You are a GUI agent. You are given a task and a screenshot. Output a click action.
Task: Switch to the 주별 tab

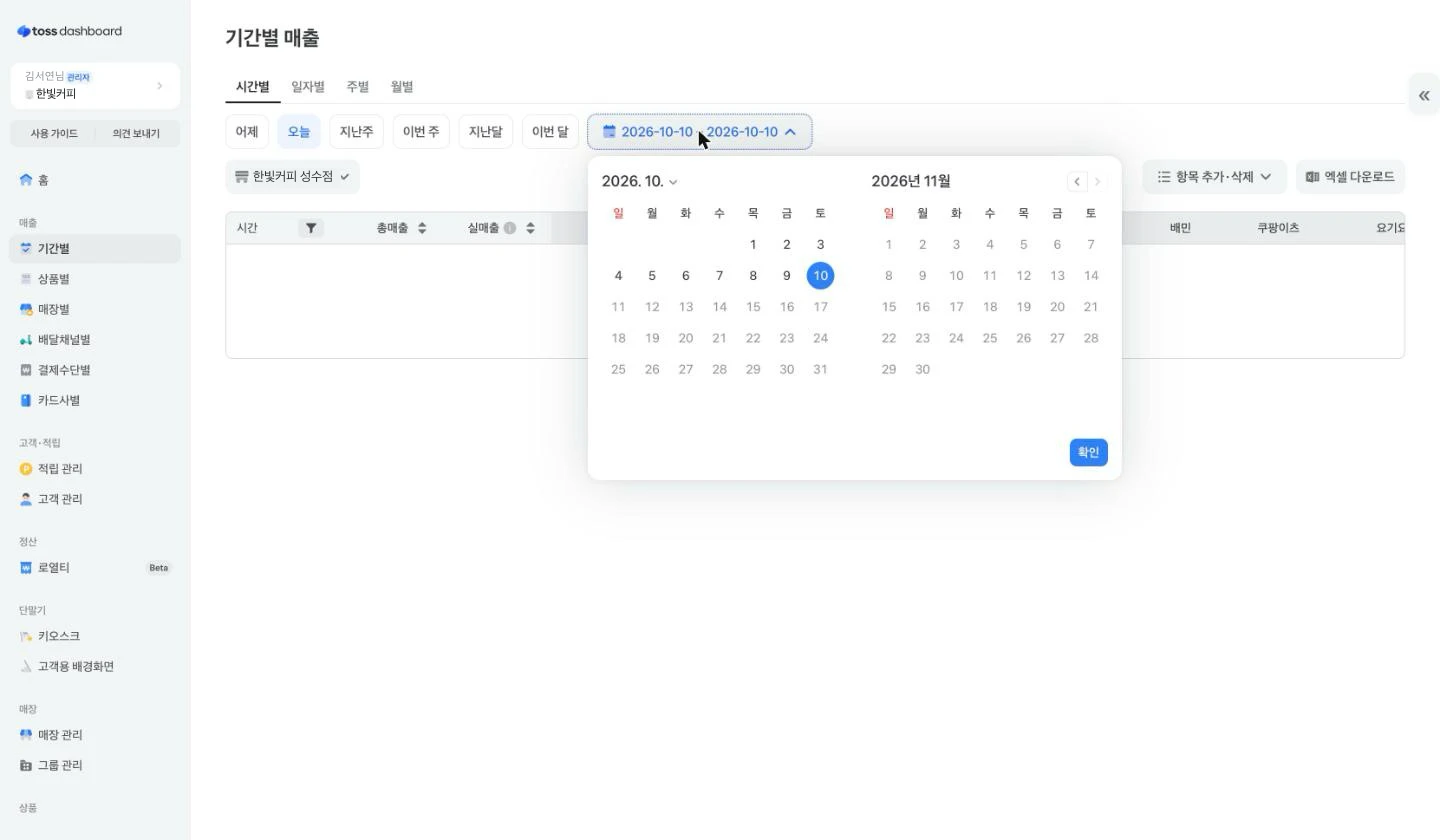coord(357,87)
